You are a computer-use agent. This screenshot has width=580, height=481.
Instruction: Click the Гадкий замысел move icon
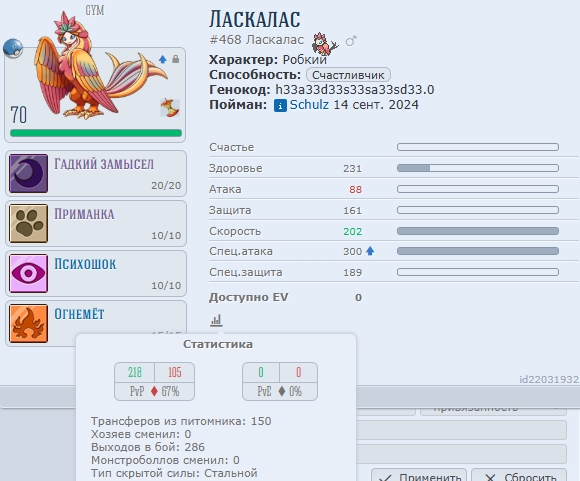point(28,174)
